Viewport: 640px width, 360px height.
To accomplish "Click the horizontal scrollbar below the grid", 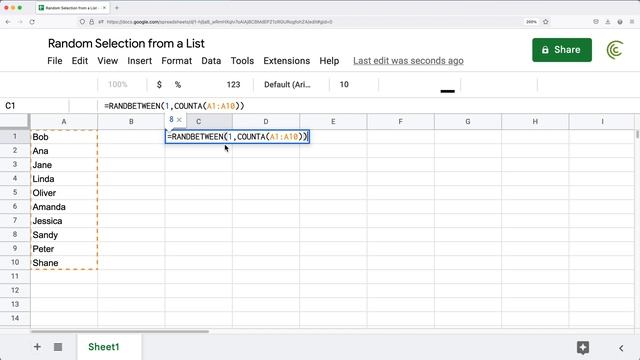I will (x=120, y=331).
